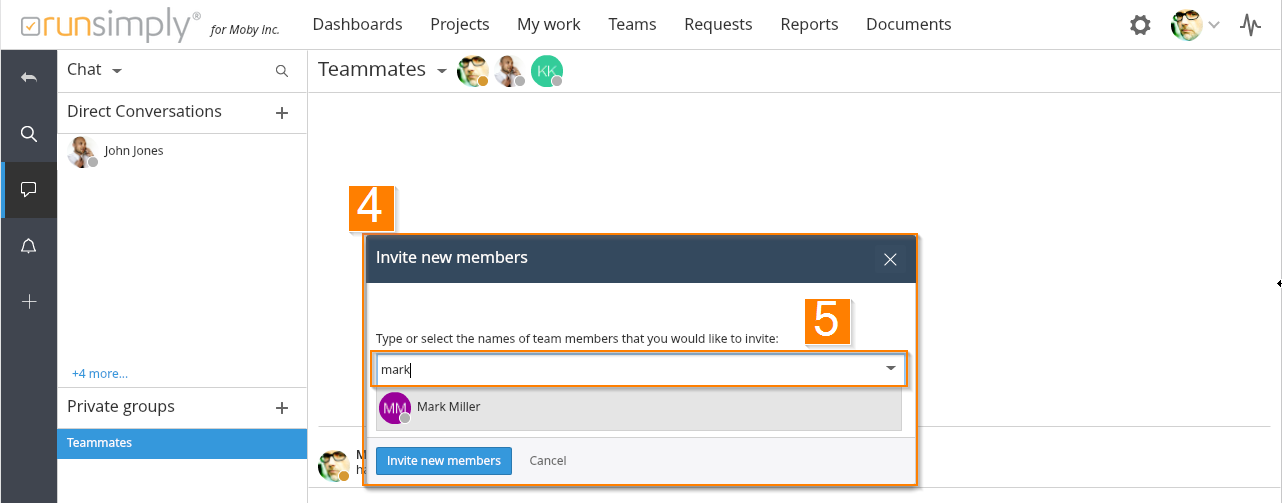Cancel the invite dialog
1282x503 pixels.
click(x=548, y=461)
